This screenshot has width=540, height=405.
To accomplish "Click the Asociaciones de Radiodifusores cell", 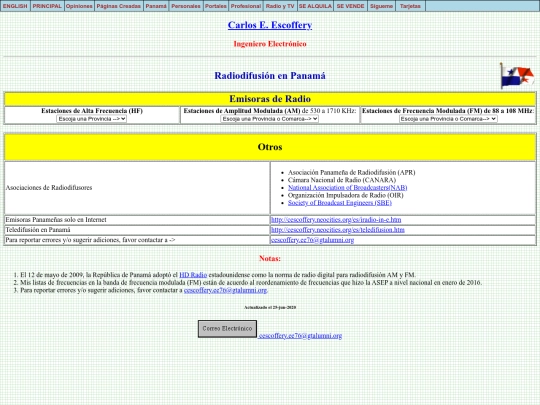I will 137,188.
